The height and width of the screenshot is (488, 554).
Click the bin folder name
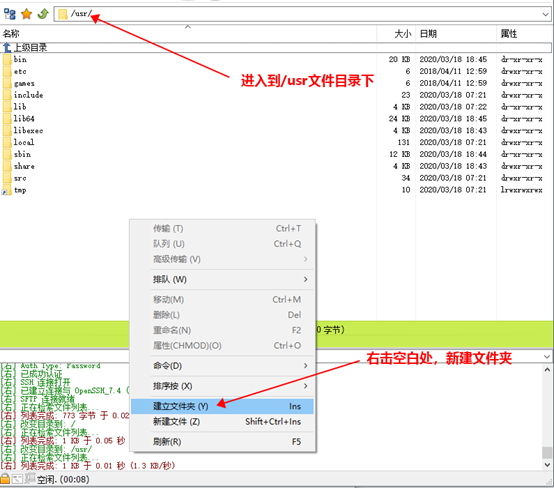pyautogui.click(x=20, y=59)
